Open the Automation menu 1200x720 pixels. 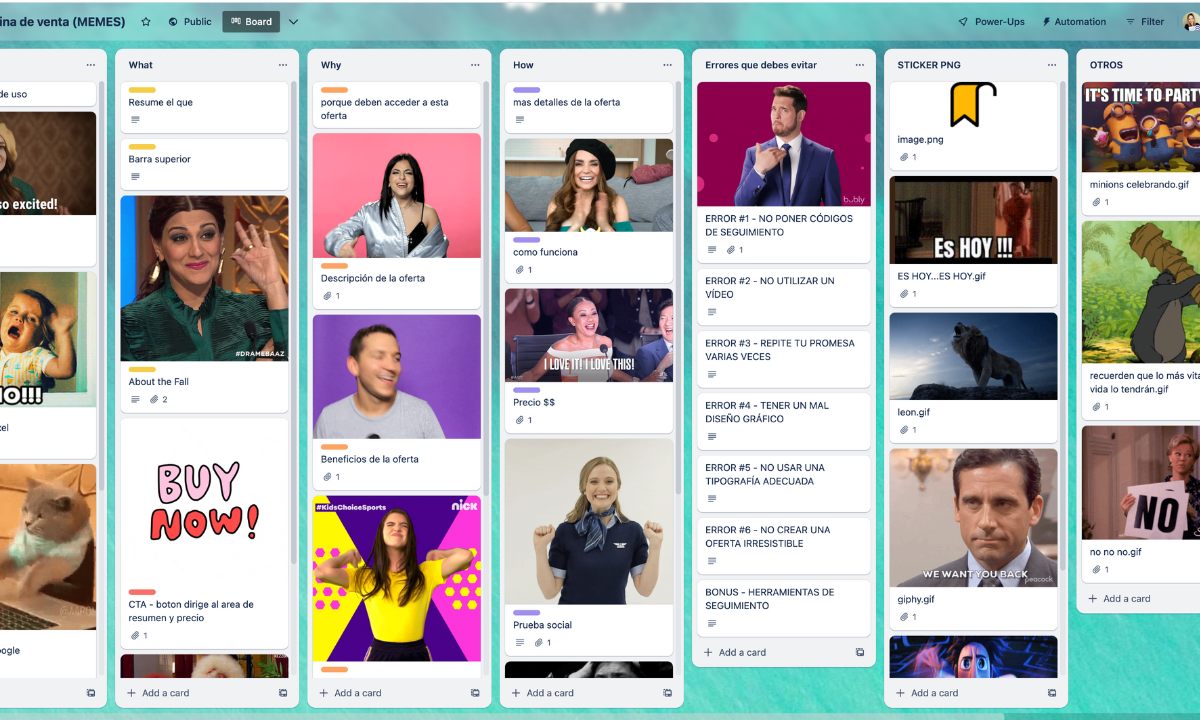click(x=1074, y=21)
